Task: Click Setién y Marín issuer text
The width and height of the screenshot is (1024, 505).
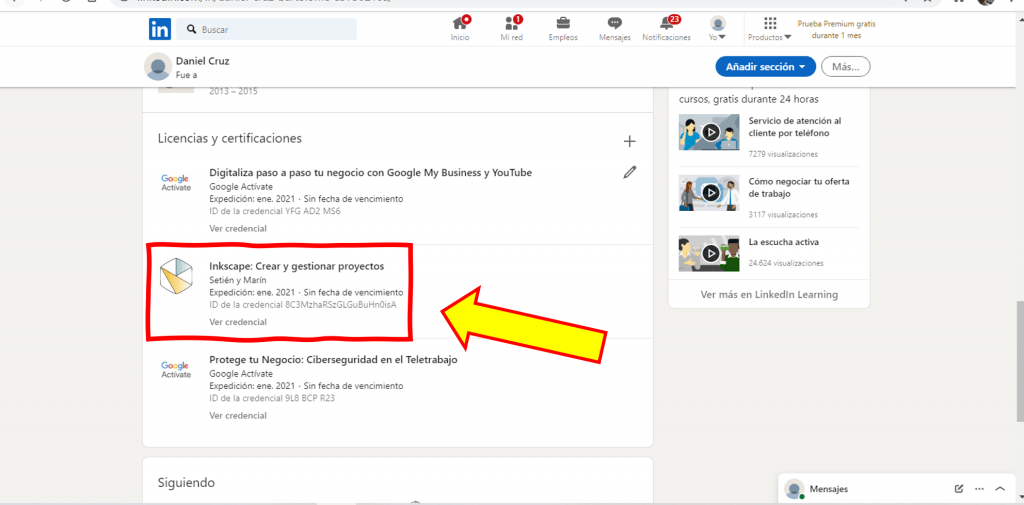Action: tap(238, 280)
